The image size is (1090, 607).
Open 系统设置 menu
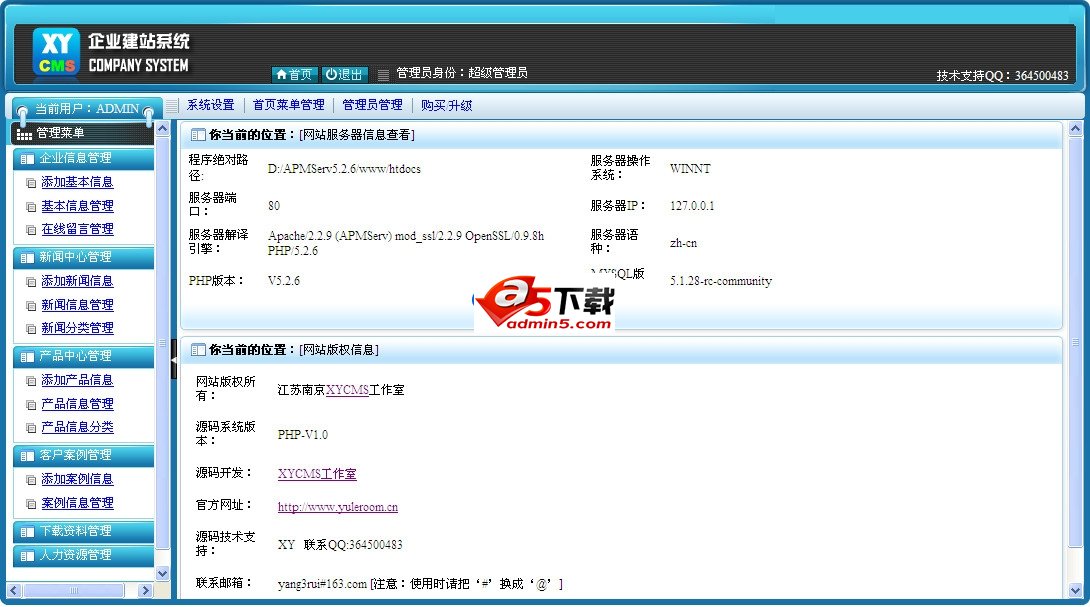[x=211, y=105]
